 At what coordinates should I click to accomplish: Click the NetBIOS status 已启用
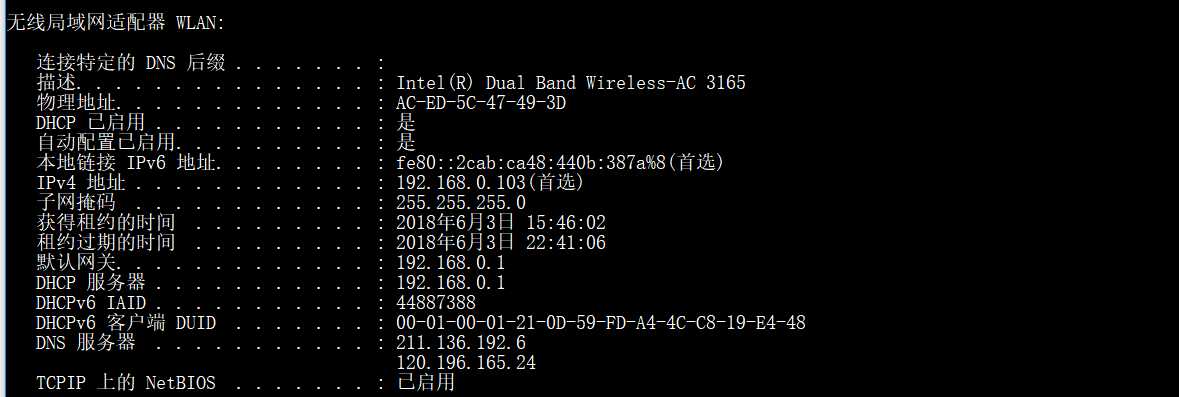[426, 383]
